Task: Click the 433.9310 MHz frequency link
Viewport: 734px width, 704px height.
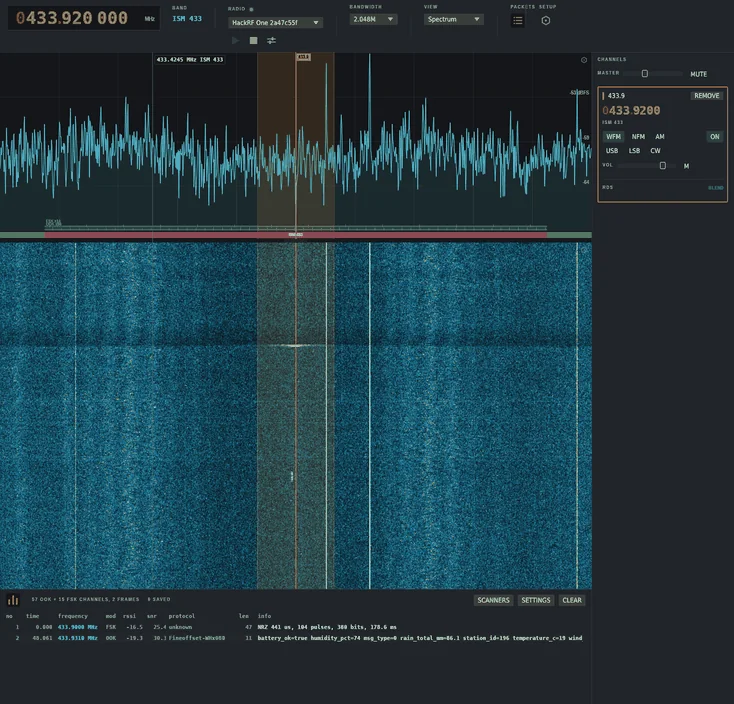Action: [x=78, y=638]
